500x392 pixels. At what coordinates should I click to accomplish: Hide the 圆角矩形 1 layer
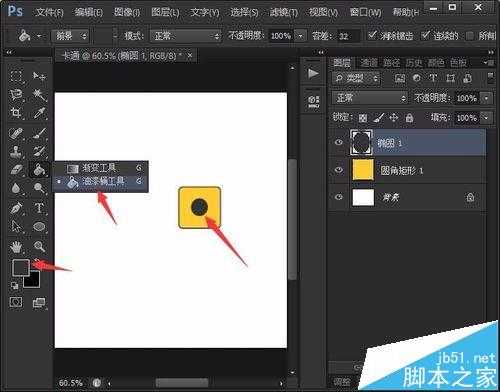click(x=339, y=170)
